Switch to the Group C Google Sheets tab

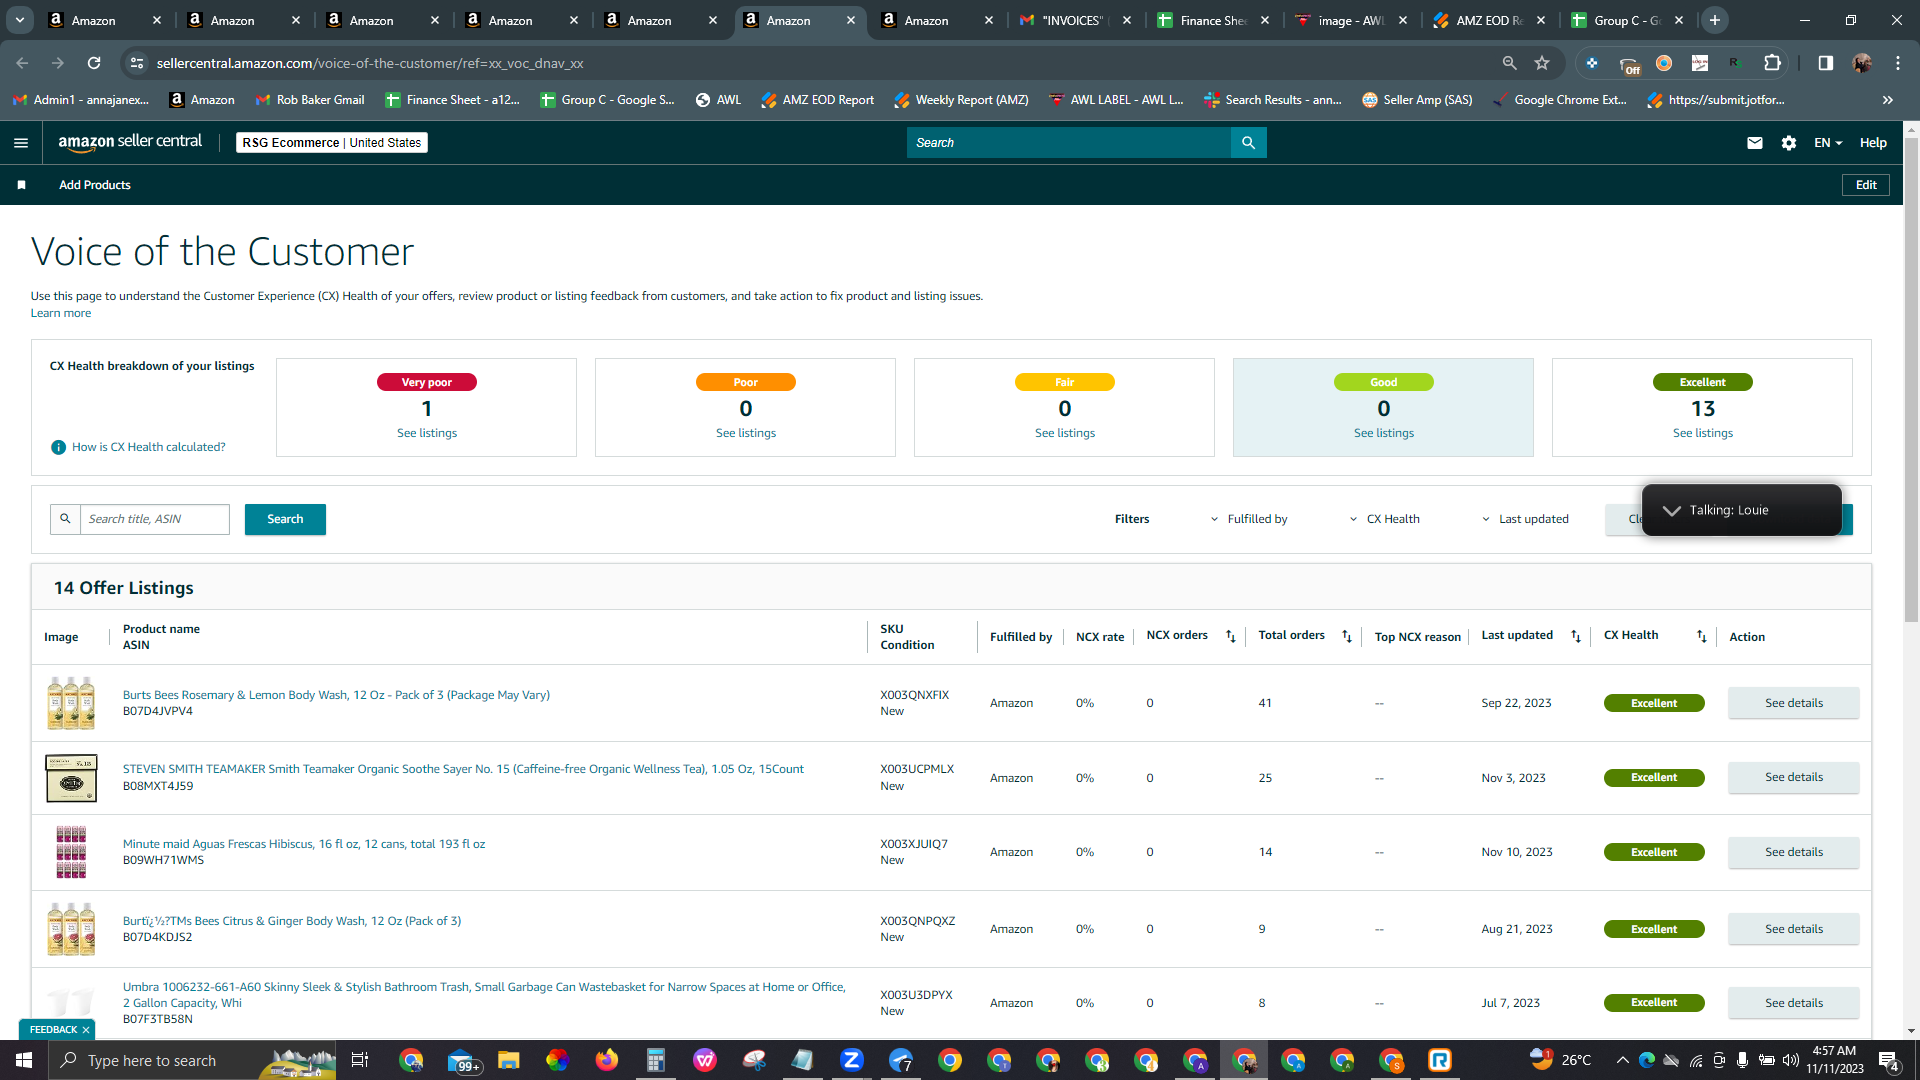[1628, 20]
